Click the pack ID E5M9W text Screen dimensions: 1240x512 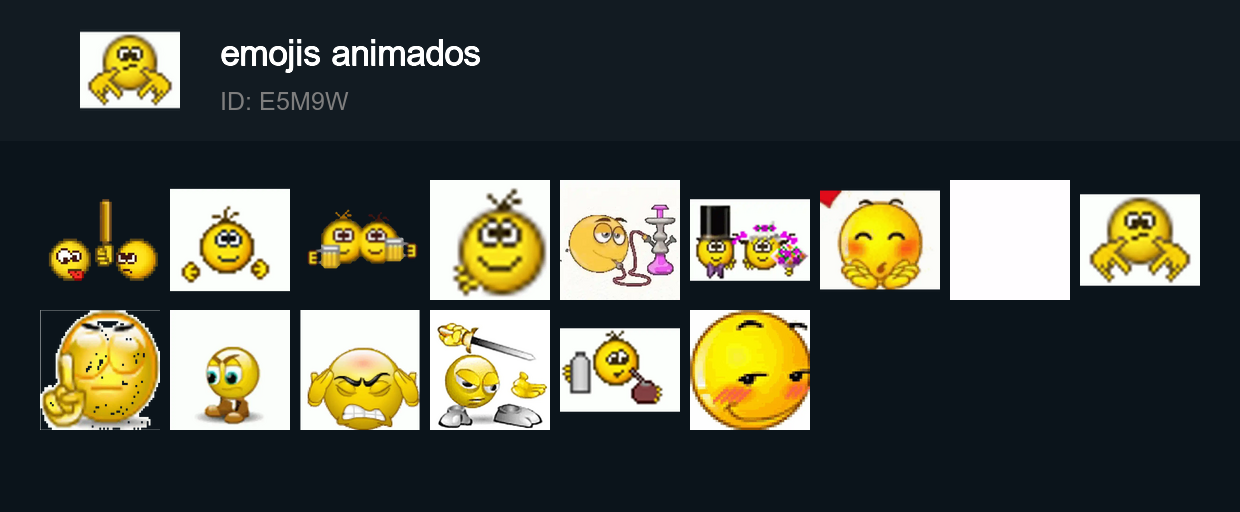pyautogui.click(x=284, y=101)
